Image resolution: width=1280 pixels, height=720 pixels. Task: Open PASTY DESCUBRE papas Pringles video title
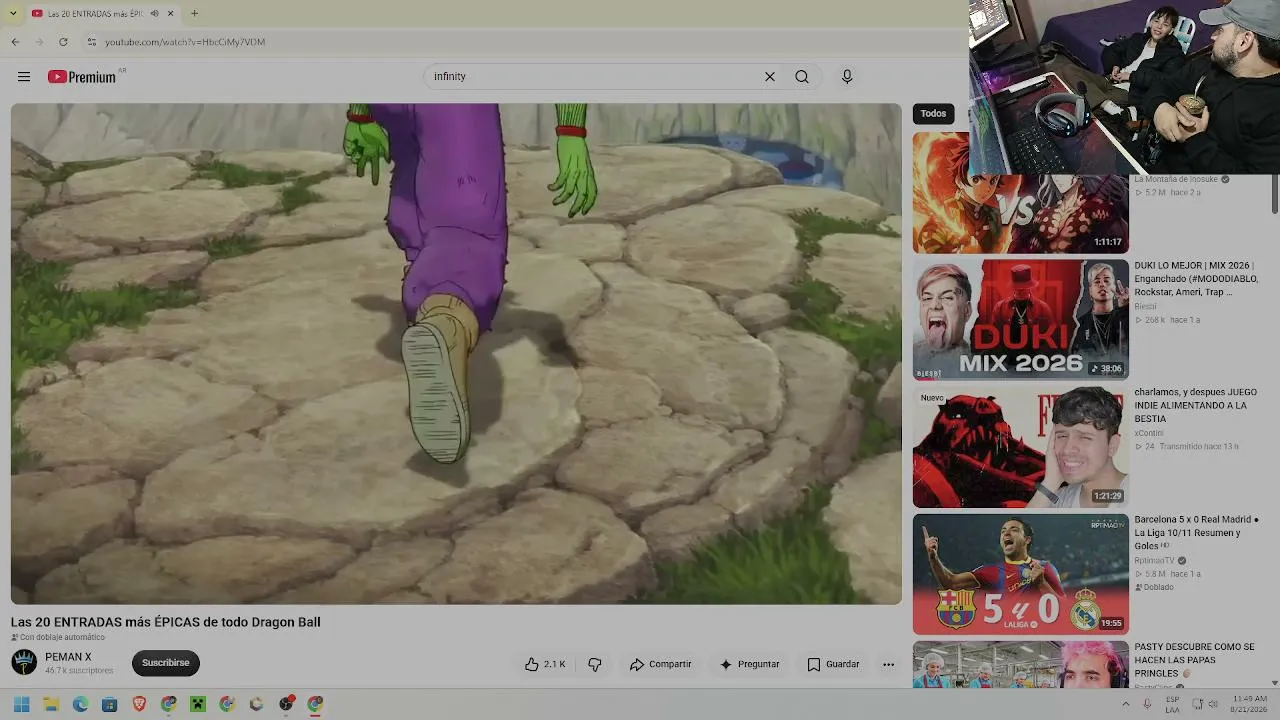coord(1194,660)
